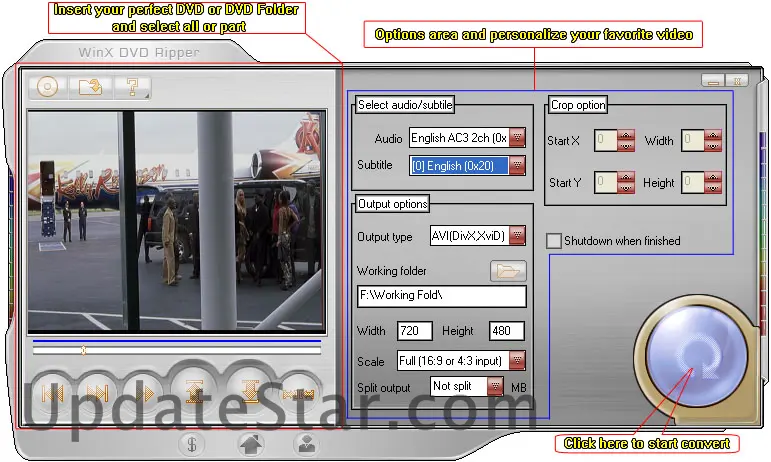Click the dollar sign purchase icon
The width and height of the screenshot is (771, 462).
point(192,444)
